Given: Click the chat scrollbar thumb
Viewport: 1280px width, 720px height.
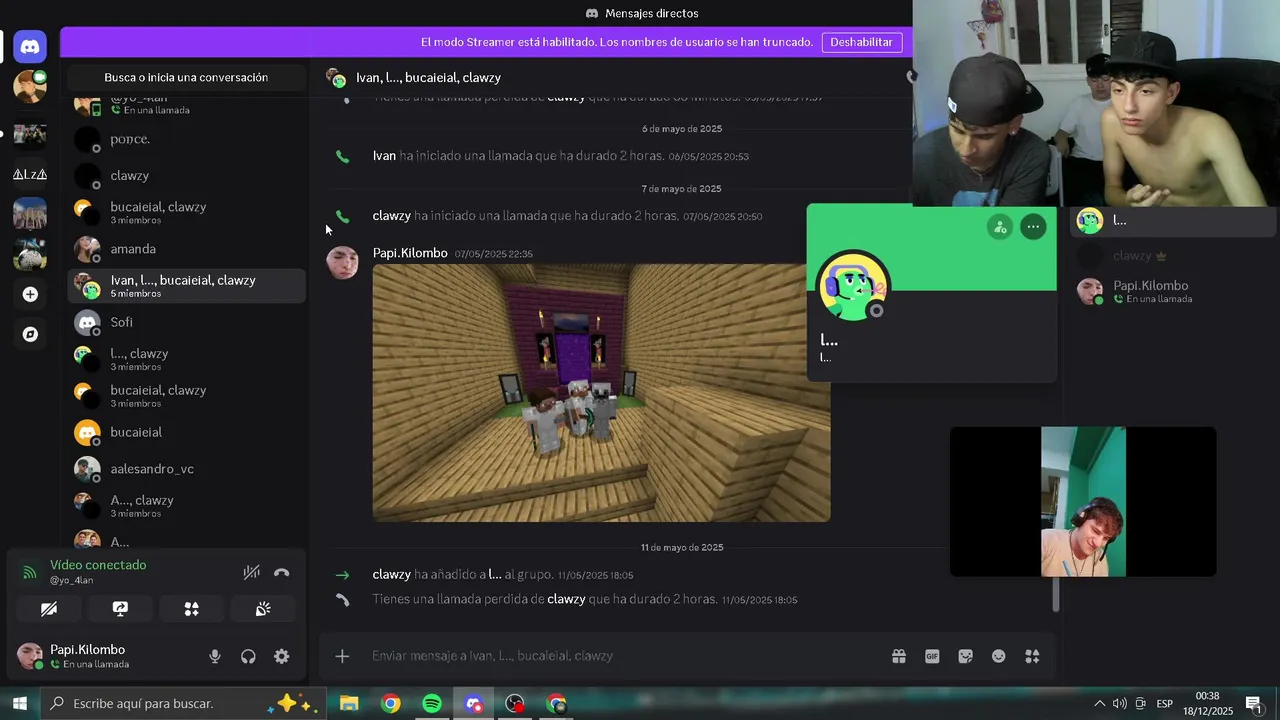Looking at the screenshot, I should point(1055,595).
